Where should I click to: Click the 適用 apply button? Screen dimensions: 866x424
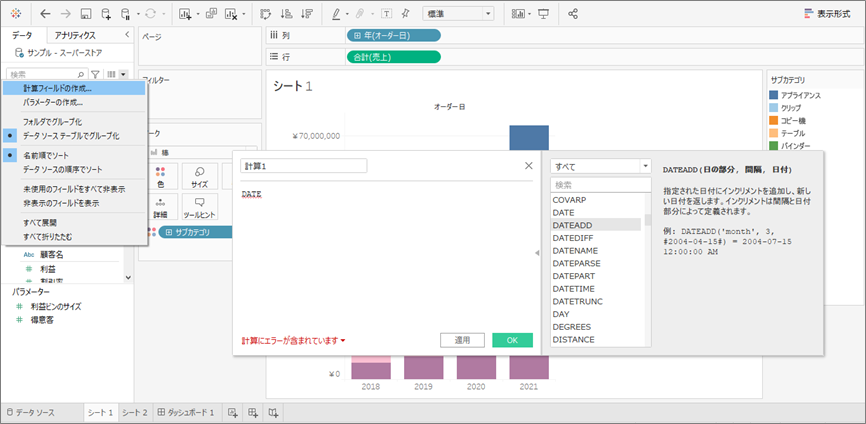[x=462, y=340]
